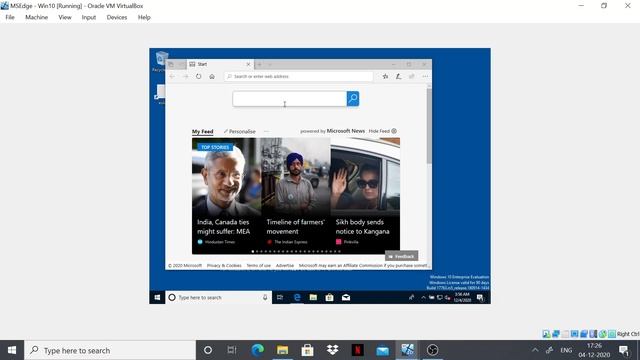Screen dimensions: 640x360
Task: Click Hide Feed toggle
Action: (x=382, y=131)
